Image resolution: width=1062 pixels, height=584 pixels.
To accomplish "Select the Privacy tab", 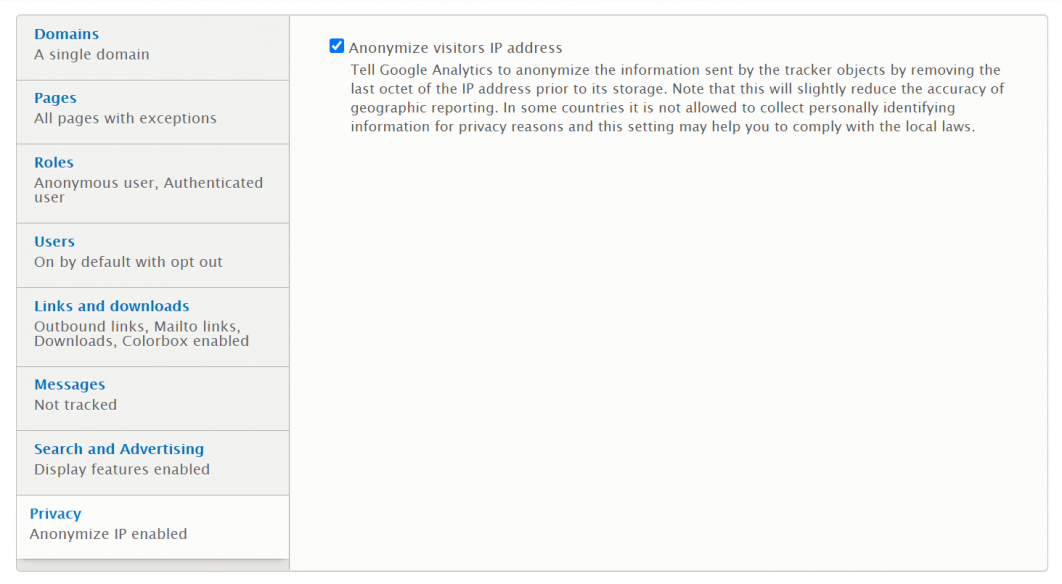I will click(x=55, y=514).
